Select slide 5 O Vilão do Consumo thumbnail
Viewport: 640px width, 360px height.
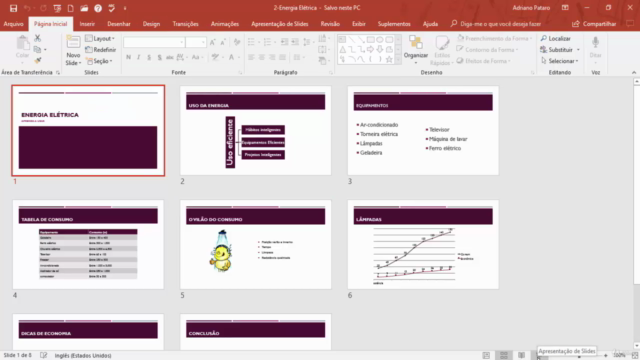point(256,244)
